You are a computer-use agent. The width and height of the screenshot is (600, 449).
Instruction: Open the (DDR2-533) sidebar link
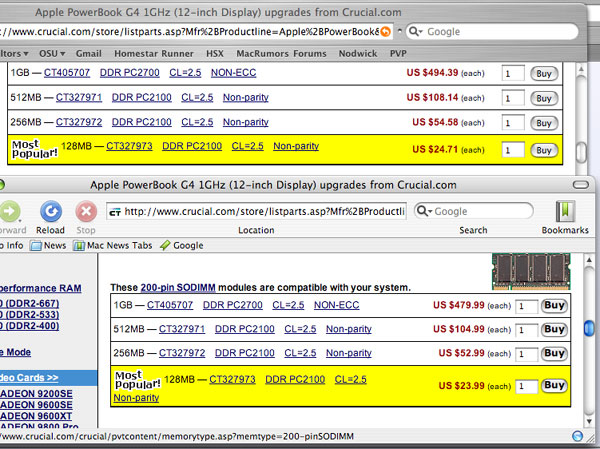pos(30,315)
